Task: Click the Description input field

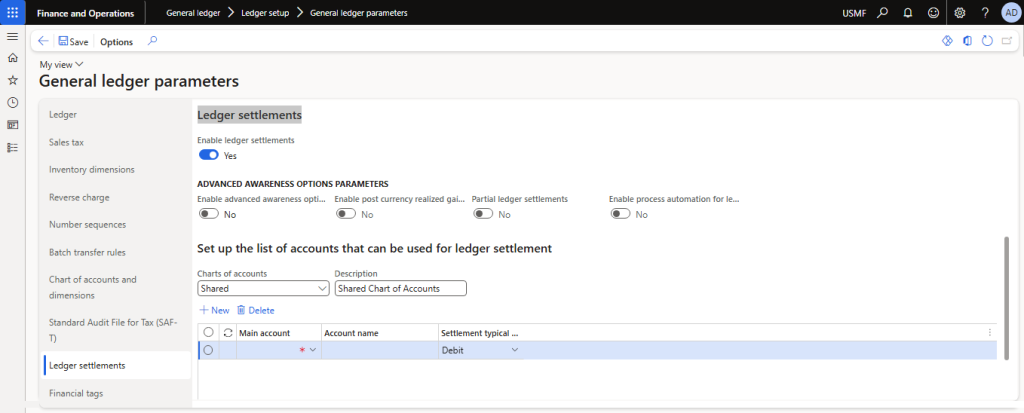Action: pos(400,288)
